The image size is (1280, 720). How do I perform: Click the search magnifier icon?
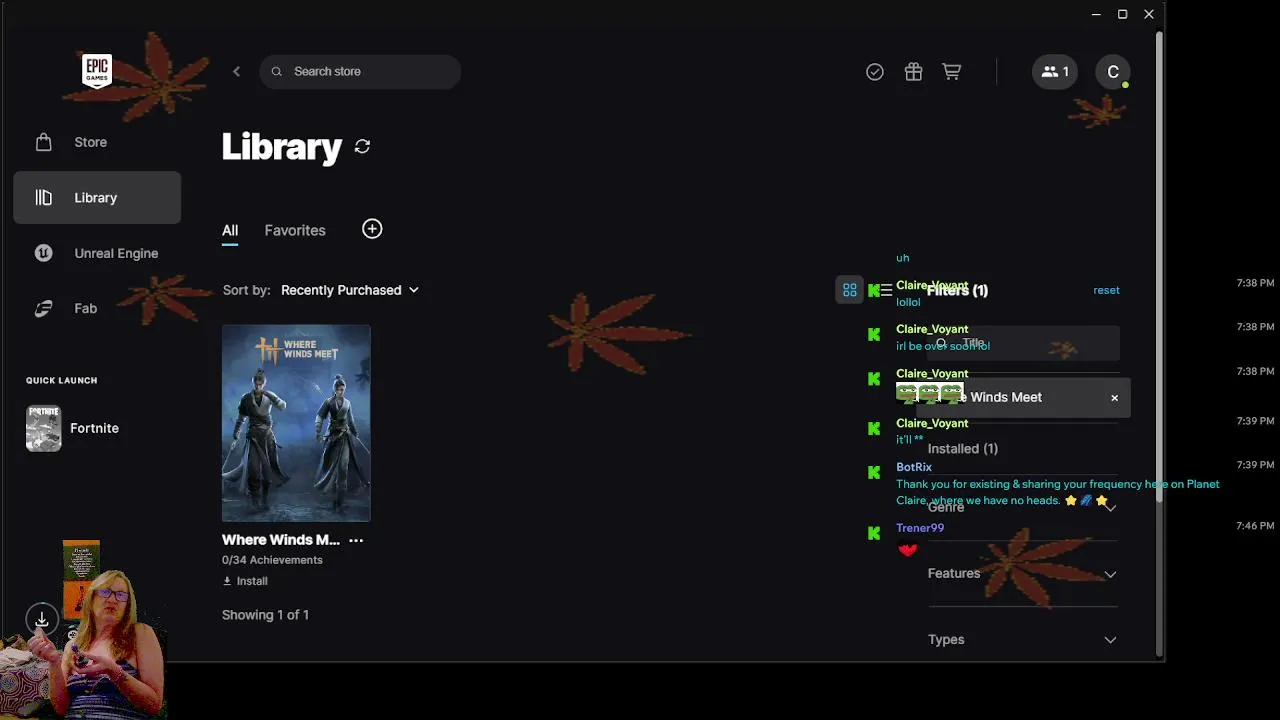pos(277,71)
